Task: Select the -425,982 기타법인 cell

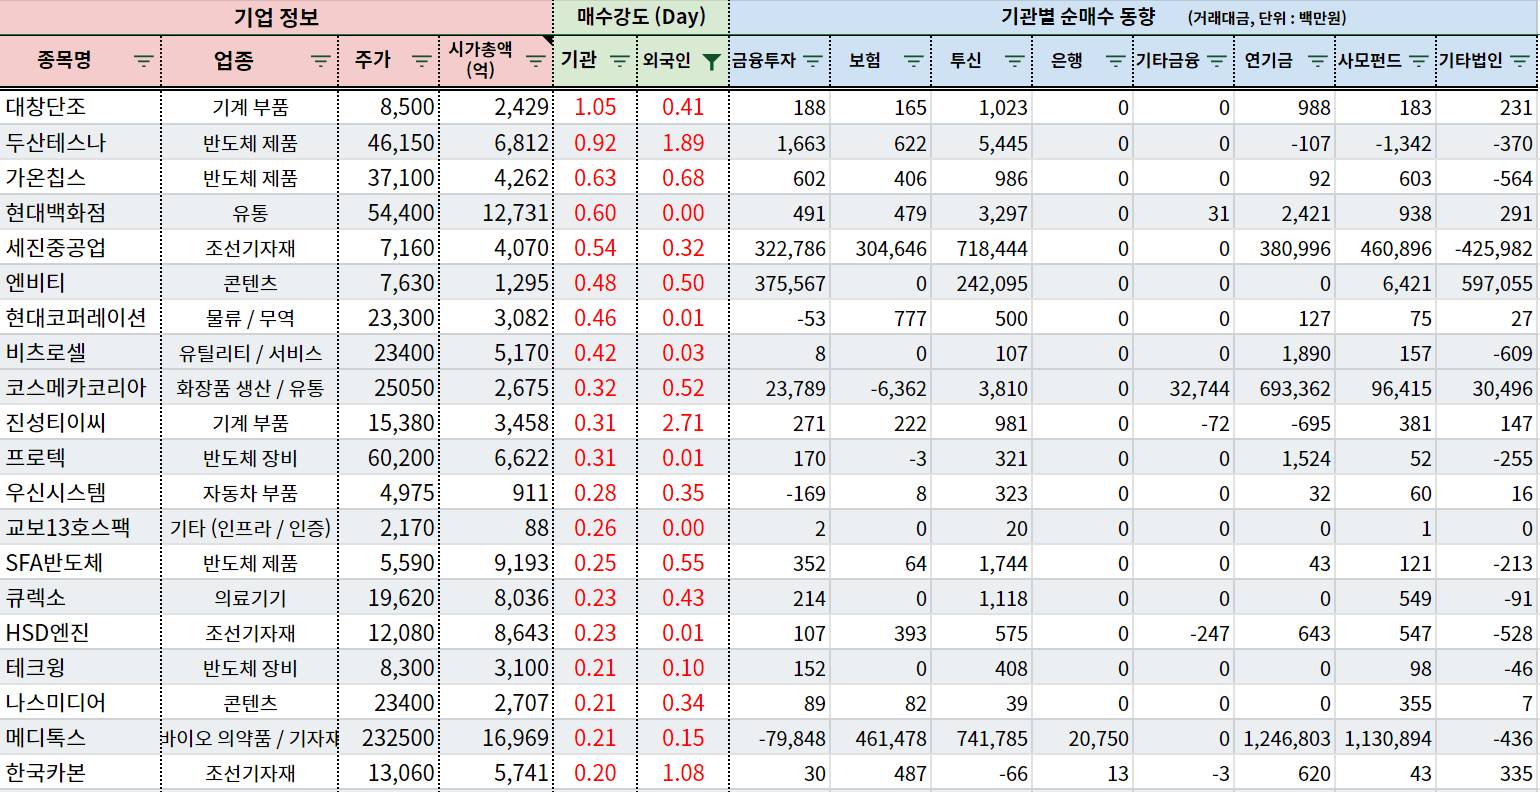Action: tap(1488, 247)
